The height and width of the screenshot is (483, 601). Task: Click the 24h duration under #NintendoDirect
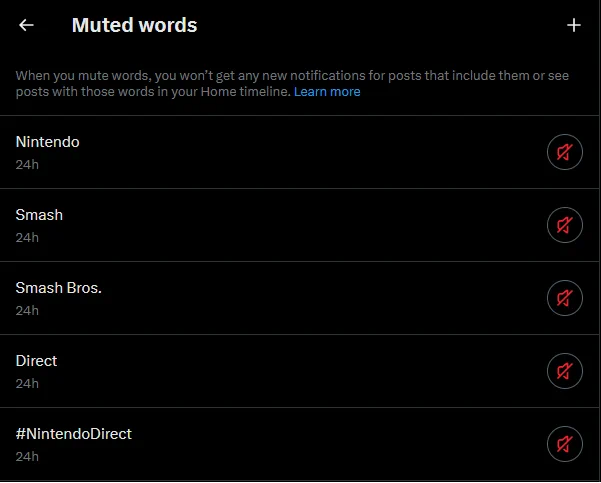(x=27, y=456)
